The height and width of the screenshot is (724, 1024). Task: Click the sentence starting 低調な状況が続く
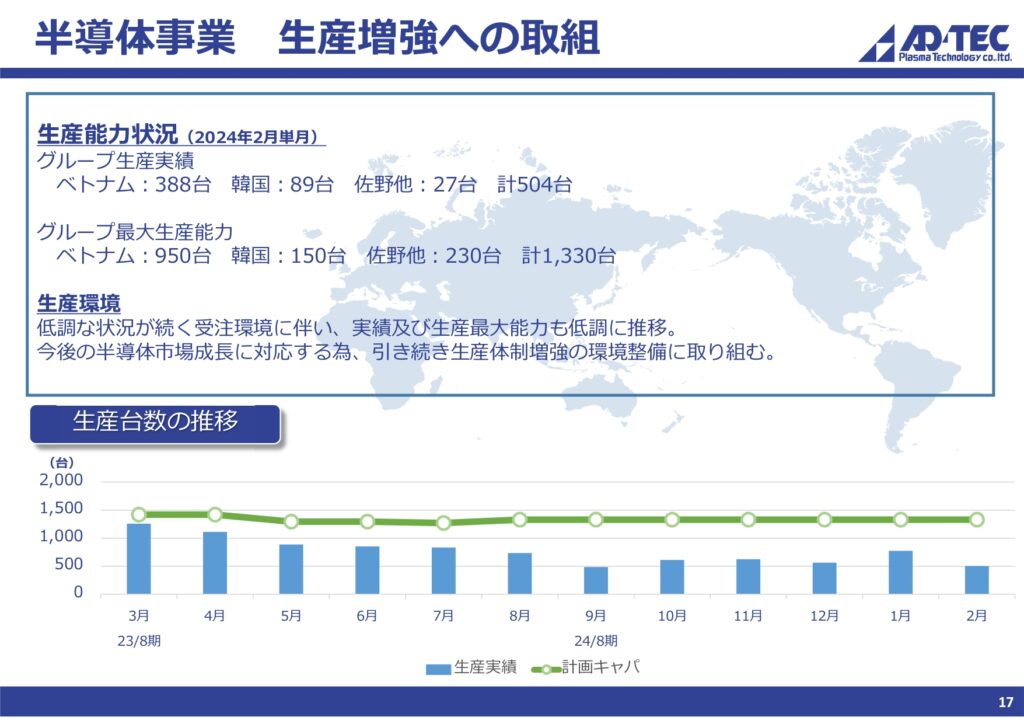pos(358,328)
